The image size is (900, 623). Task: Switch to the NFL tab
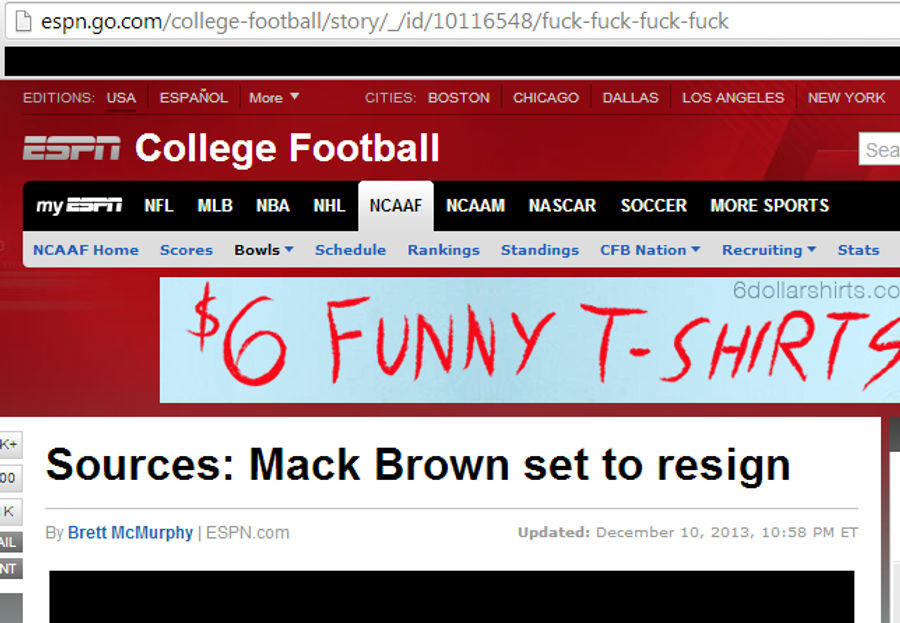pos(159,206)
